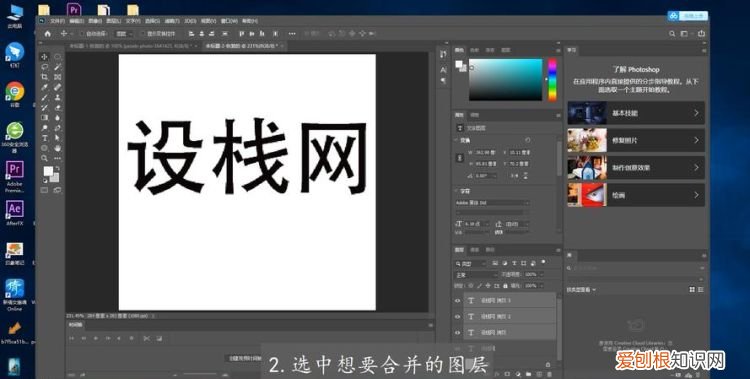Image resolution: width=750 pixels, height=379 pixels.
Task: Open the 基本技能 tutorial card
Action: point(636,113)
